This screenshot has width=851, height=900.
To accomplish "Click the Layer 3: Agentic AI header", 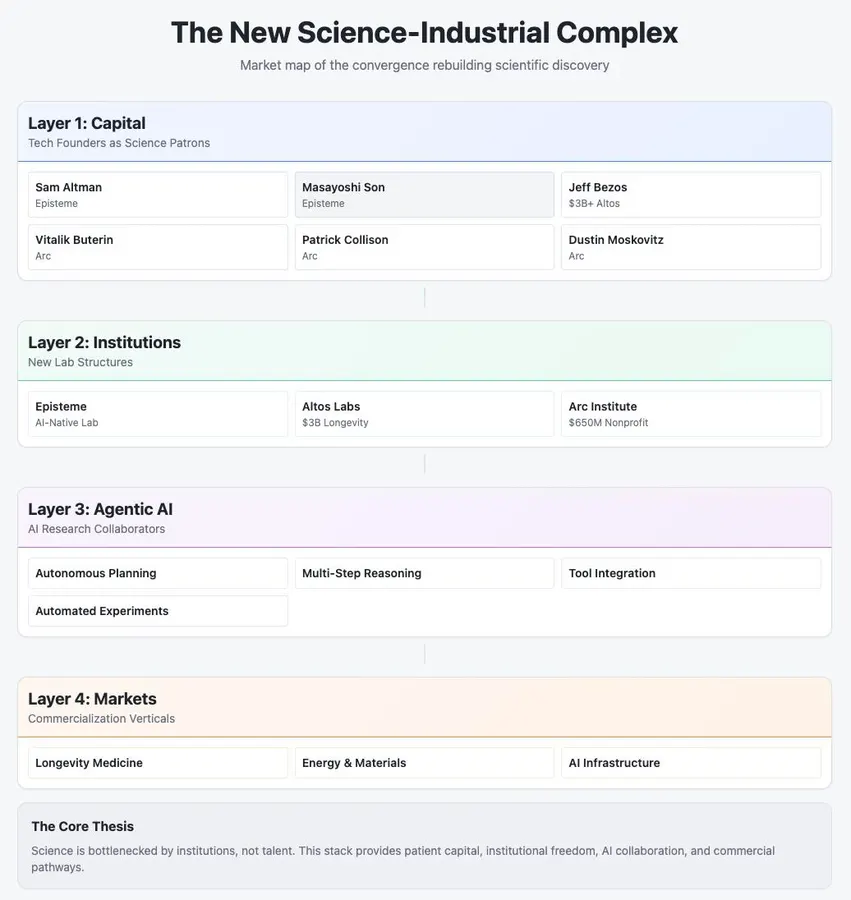I will pyautogui.click(x=424, y=518).
